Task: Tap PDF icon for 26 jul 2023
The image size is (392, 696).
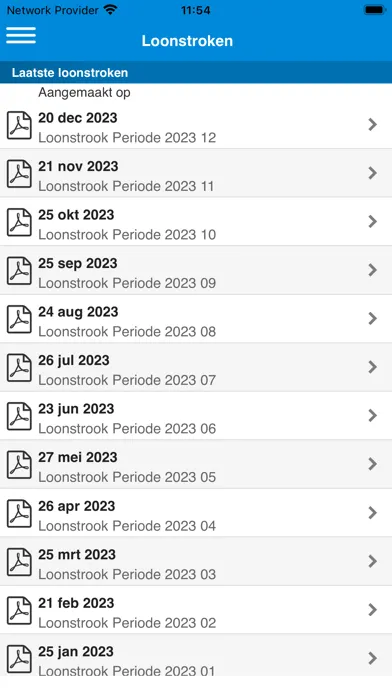Action: coord(19,368)
